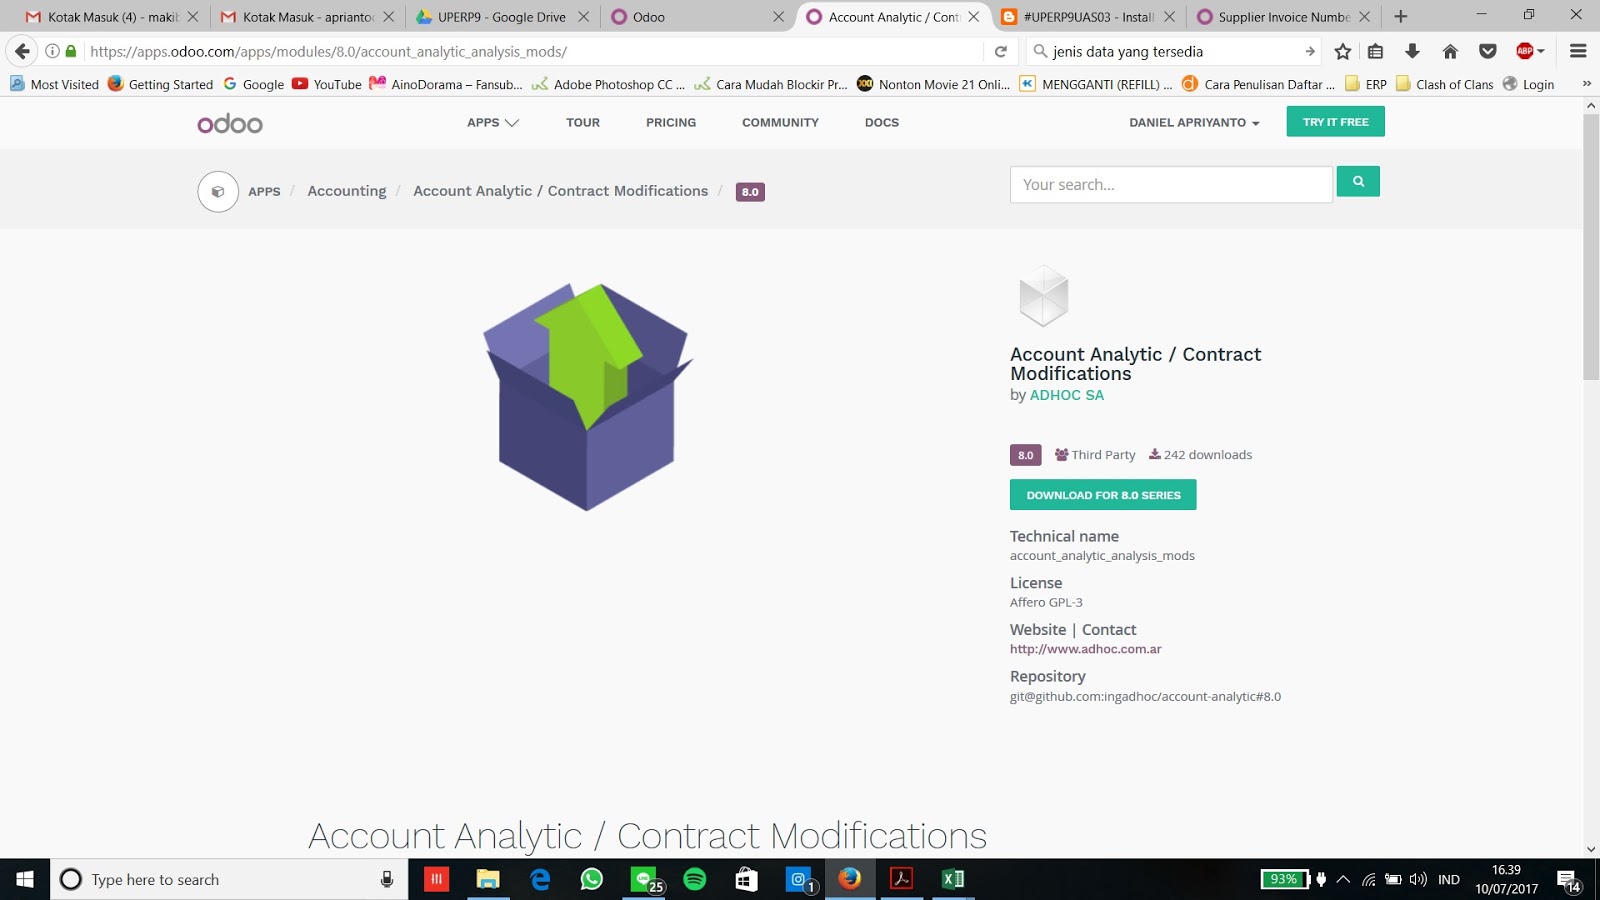Screen dimensions: 1600x900
Task: Open the Firefox hamburger menu
Action: [x=1579, y=51]
